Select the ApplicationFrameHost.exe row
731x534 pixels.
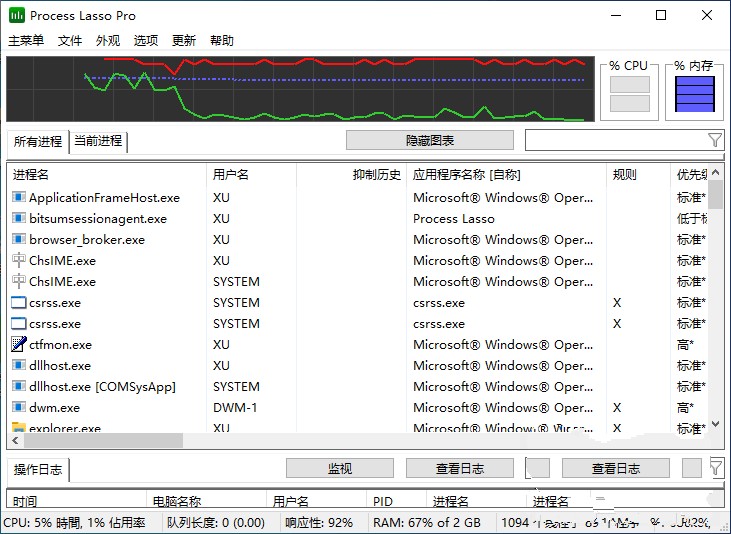pyautogui.click(x=358, y=197)
